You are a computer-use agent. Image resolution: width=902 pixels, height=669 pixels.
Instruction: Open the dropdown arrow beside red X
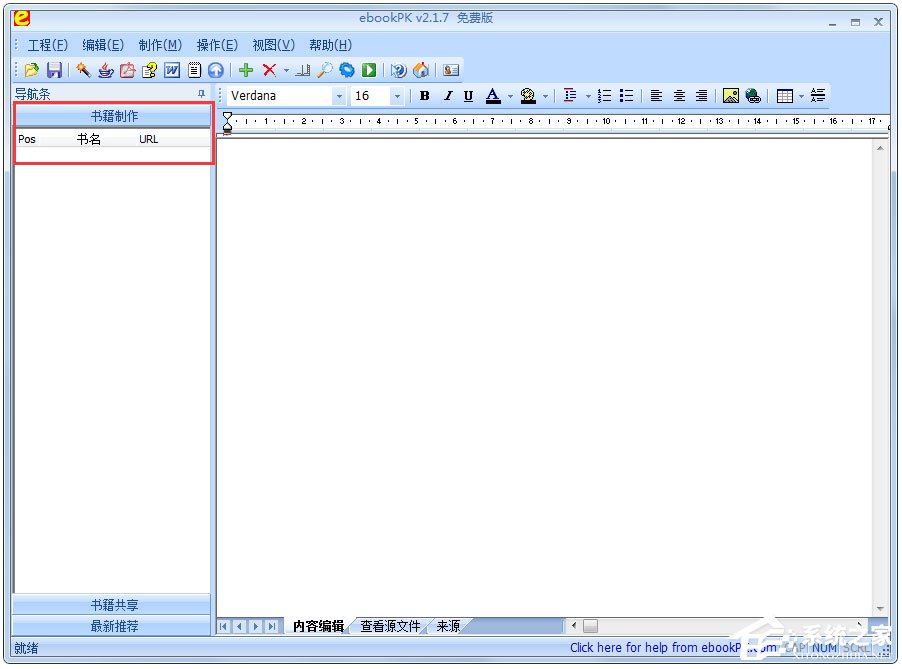coord(286,71)
